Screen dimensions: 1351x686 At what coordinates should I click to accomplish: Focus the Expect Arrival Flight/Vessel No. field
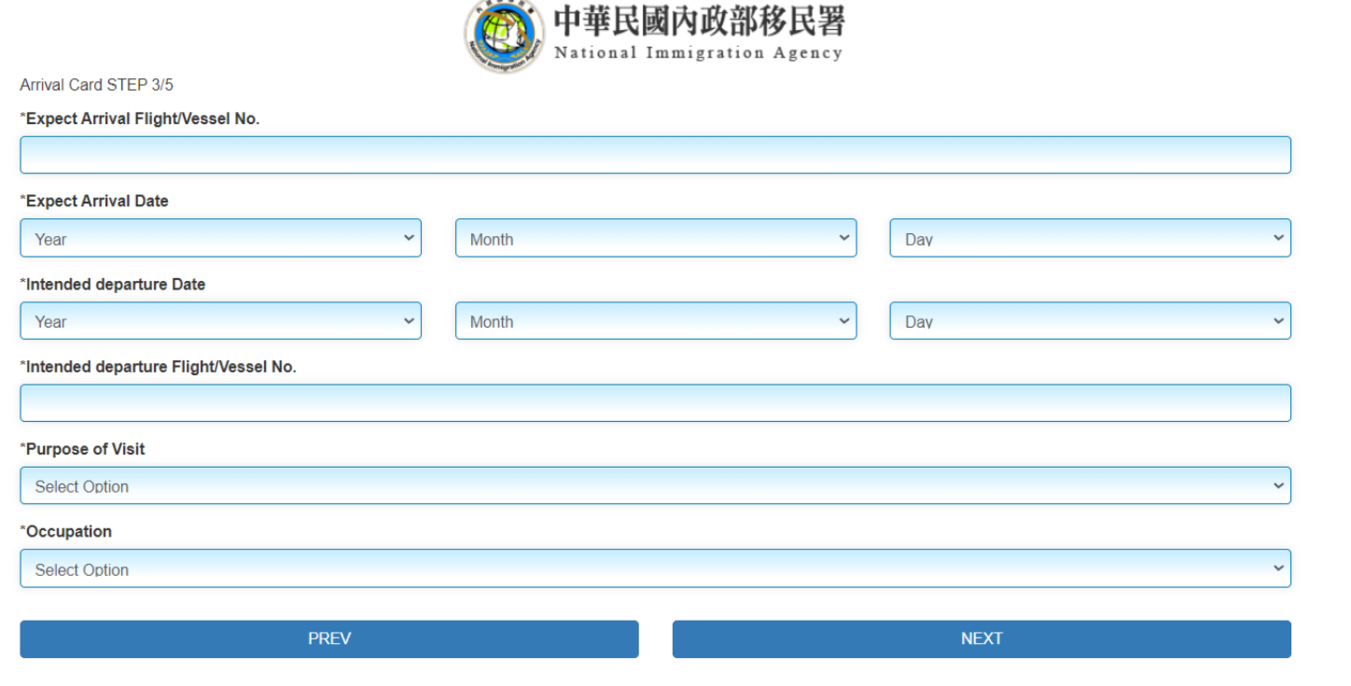(655, 155)
